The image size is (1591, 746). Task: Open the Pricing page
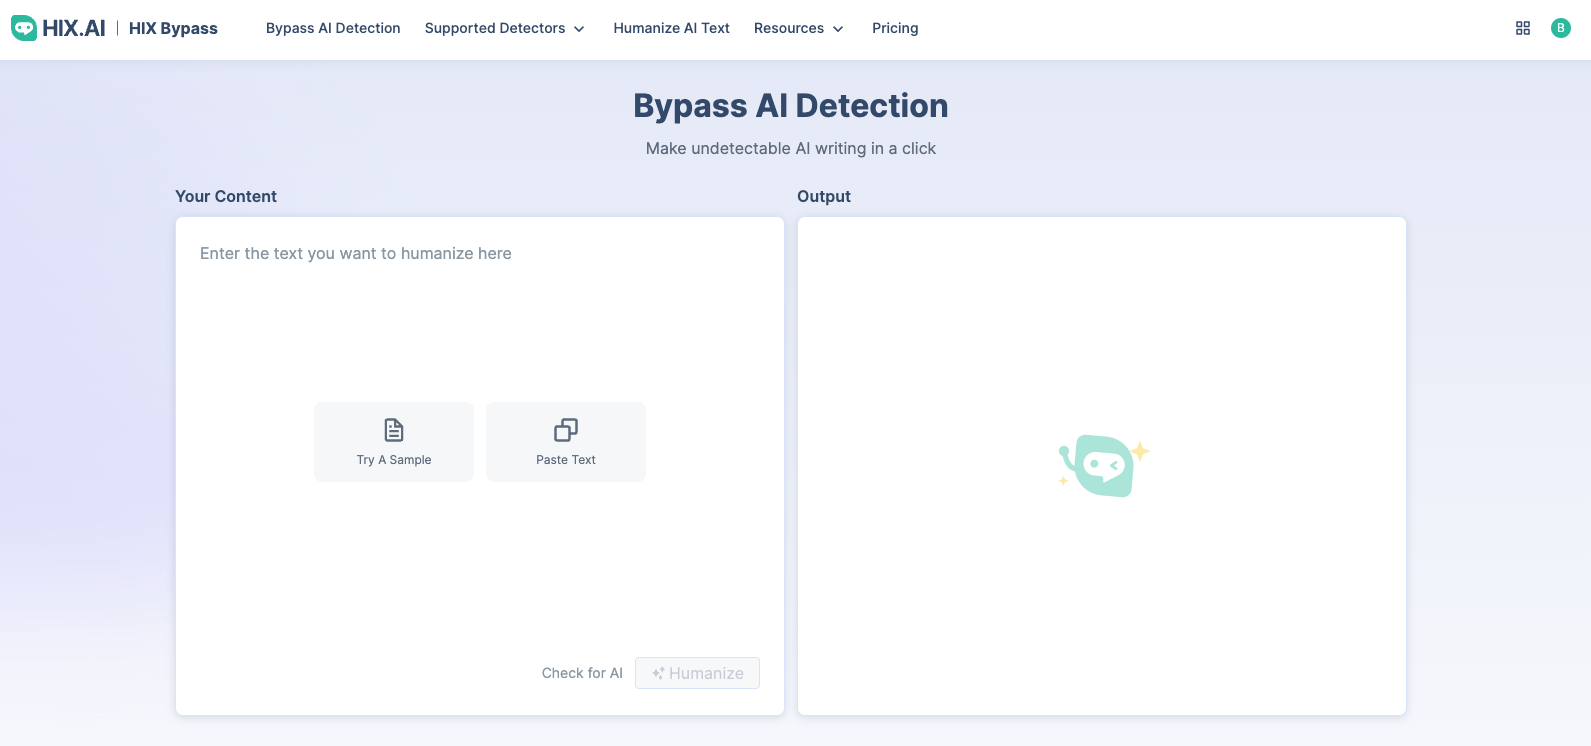[x=895, y=28]
